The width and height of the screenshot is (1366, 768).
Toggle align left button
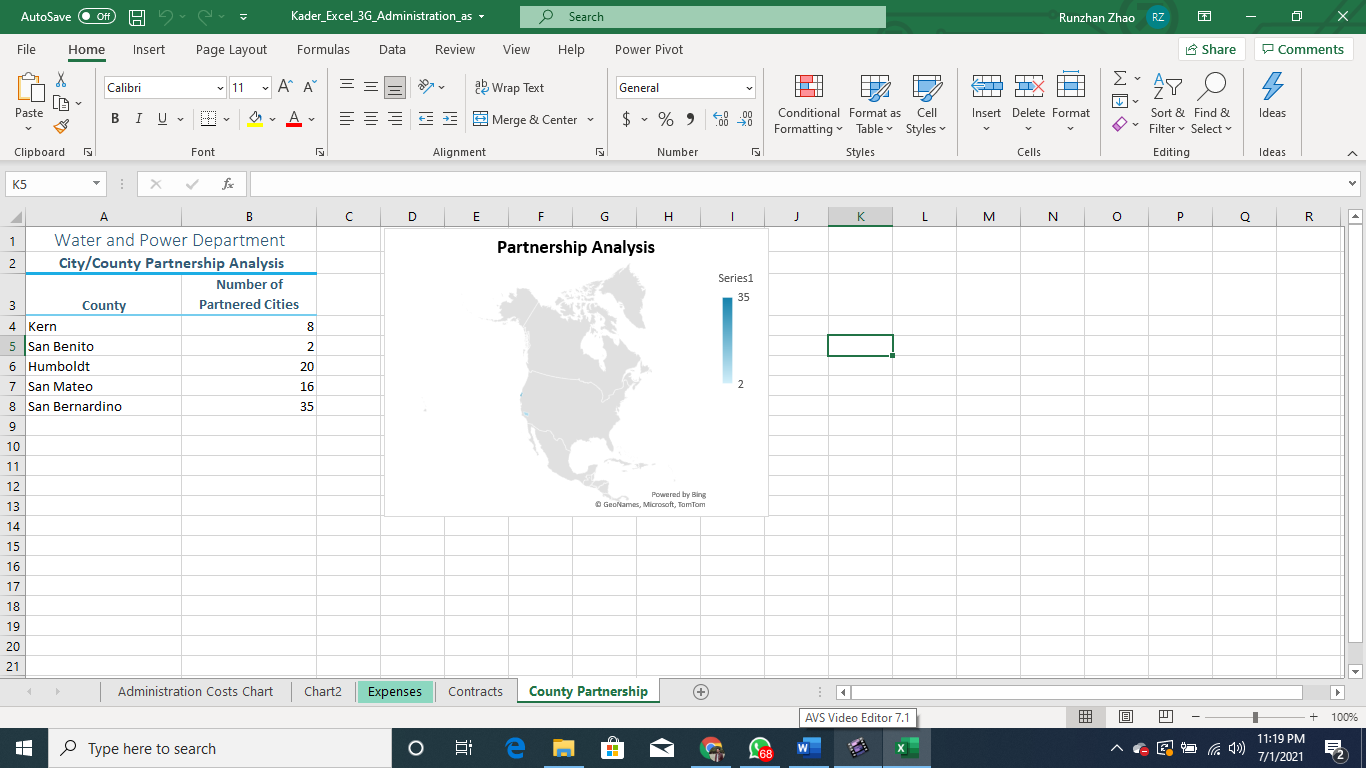[x=347, y=119]
